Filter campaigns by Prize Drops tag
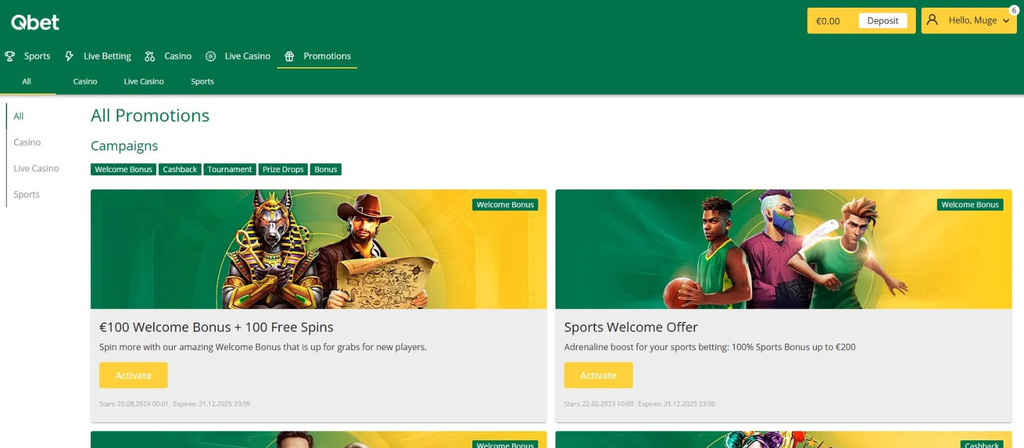 (x=283, y=169)
